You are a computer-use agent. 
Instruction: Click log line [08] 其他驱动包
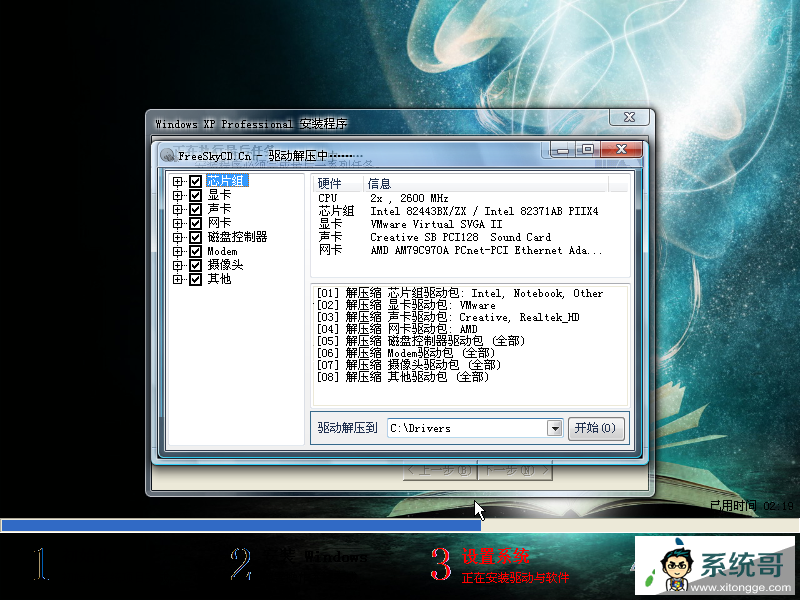point(403,377)
